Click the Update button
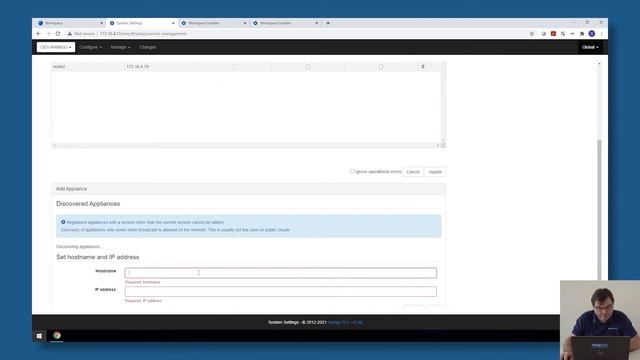The image size is (640, 360). tap(435, 172)
